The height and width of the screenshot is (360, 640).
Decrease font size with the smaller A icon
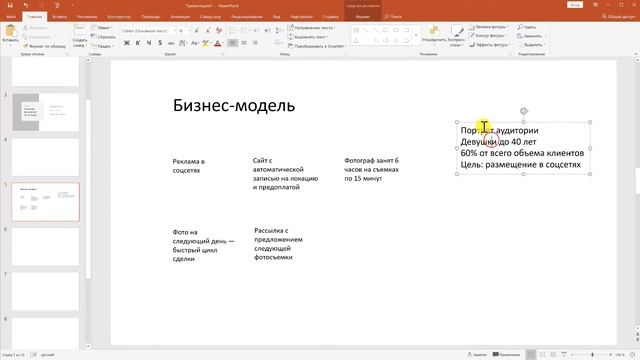[x=207, y=31]
